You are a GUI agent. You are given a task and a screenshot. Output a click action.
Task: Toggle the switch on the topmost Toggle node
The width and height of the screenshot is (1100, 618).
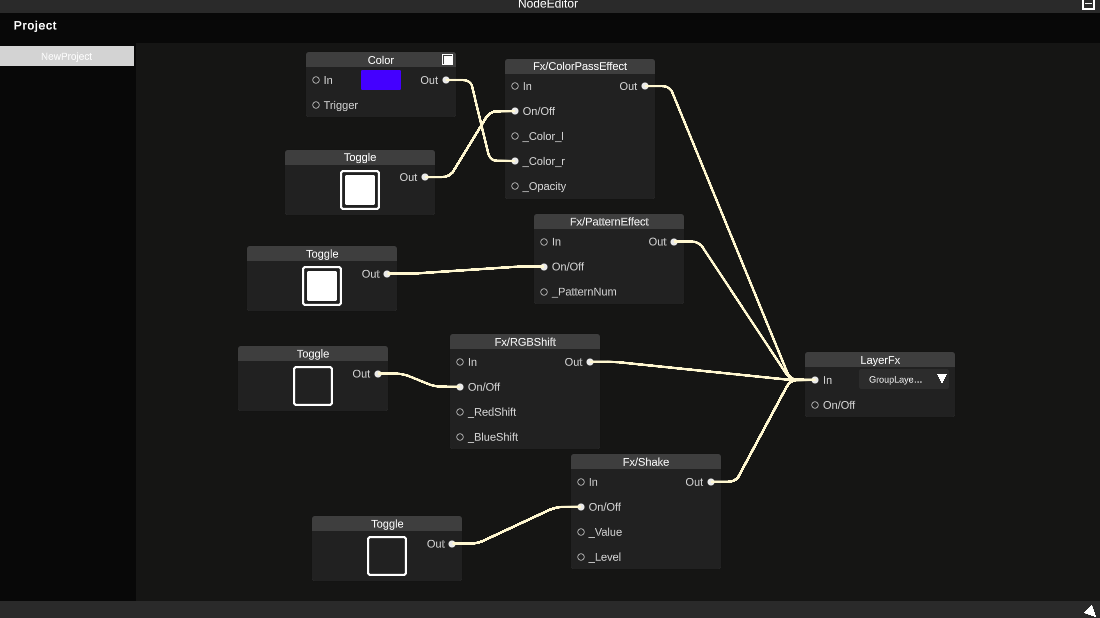pyautogui.click(x=359, y=190)
